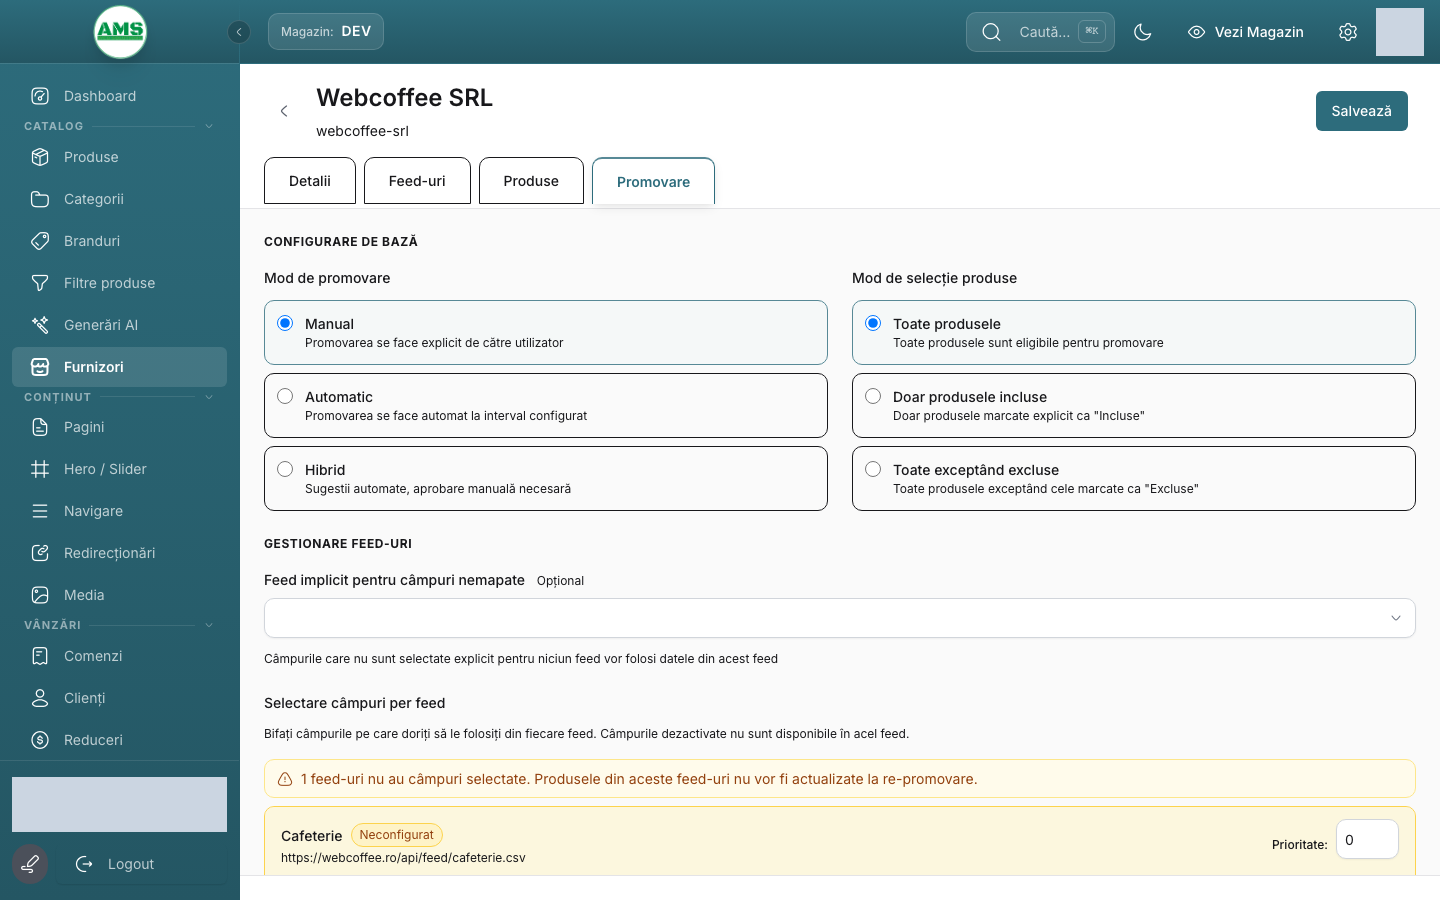Click the cafeterie.csv feed URL

[403, 858]
